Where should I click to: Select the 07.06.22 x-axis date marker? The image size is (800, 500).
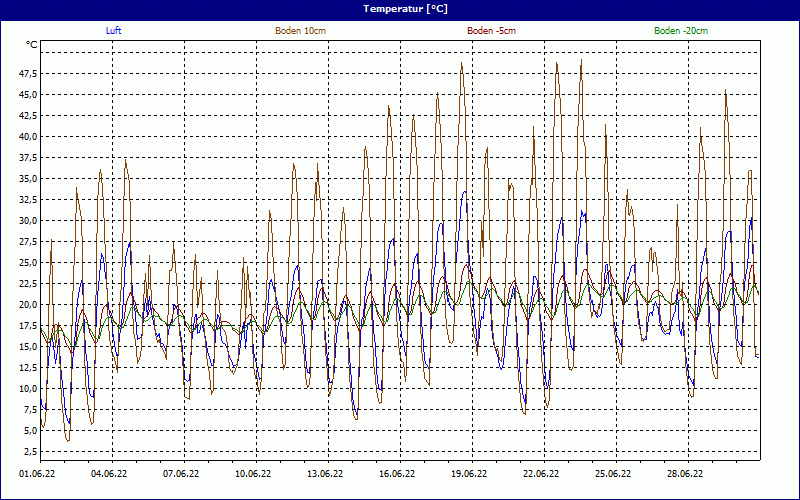[x=182, y=474]
